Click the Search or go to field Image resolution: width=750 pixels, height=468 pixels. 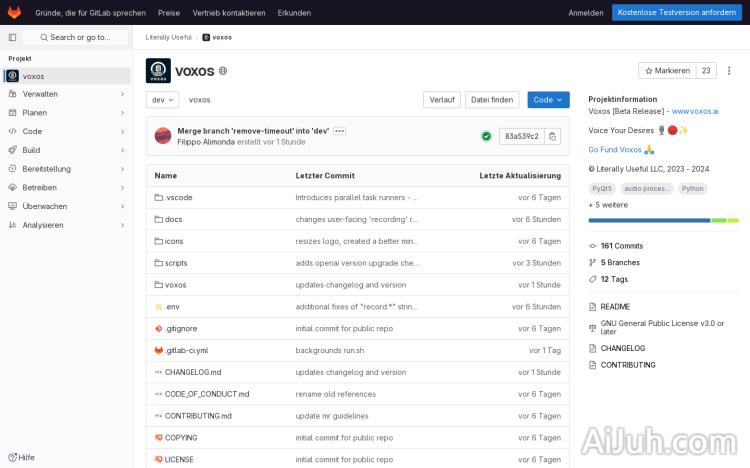tap(76, 37)
